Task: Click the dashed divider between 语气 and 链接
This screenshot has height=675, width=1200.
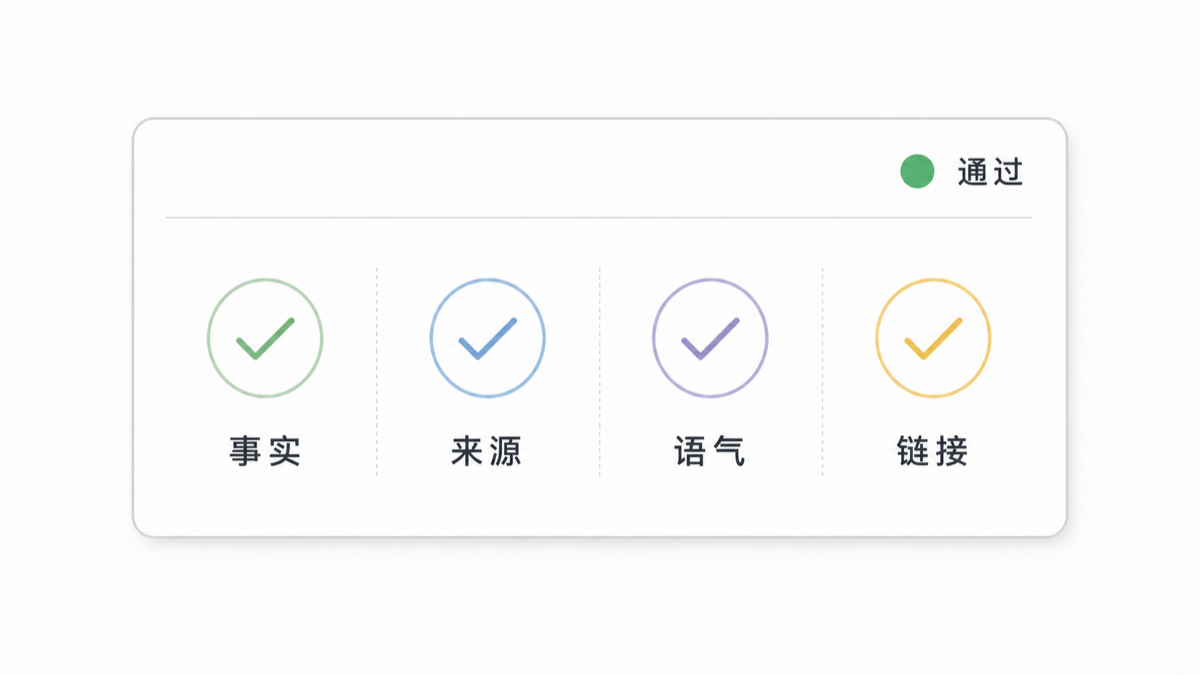Action: (822, 371)
